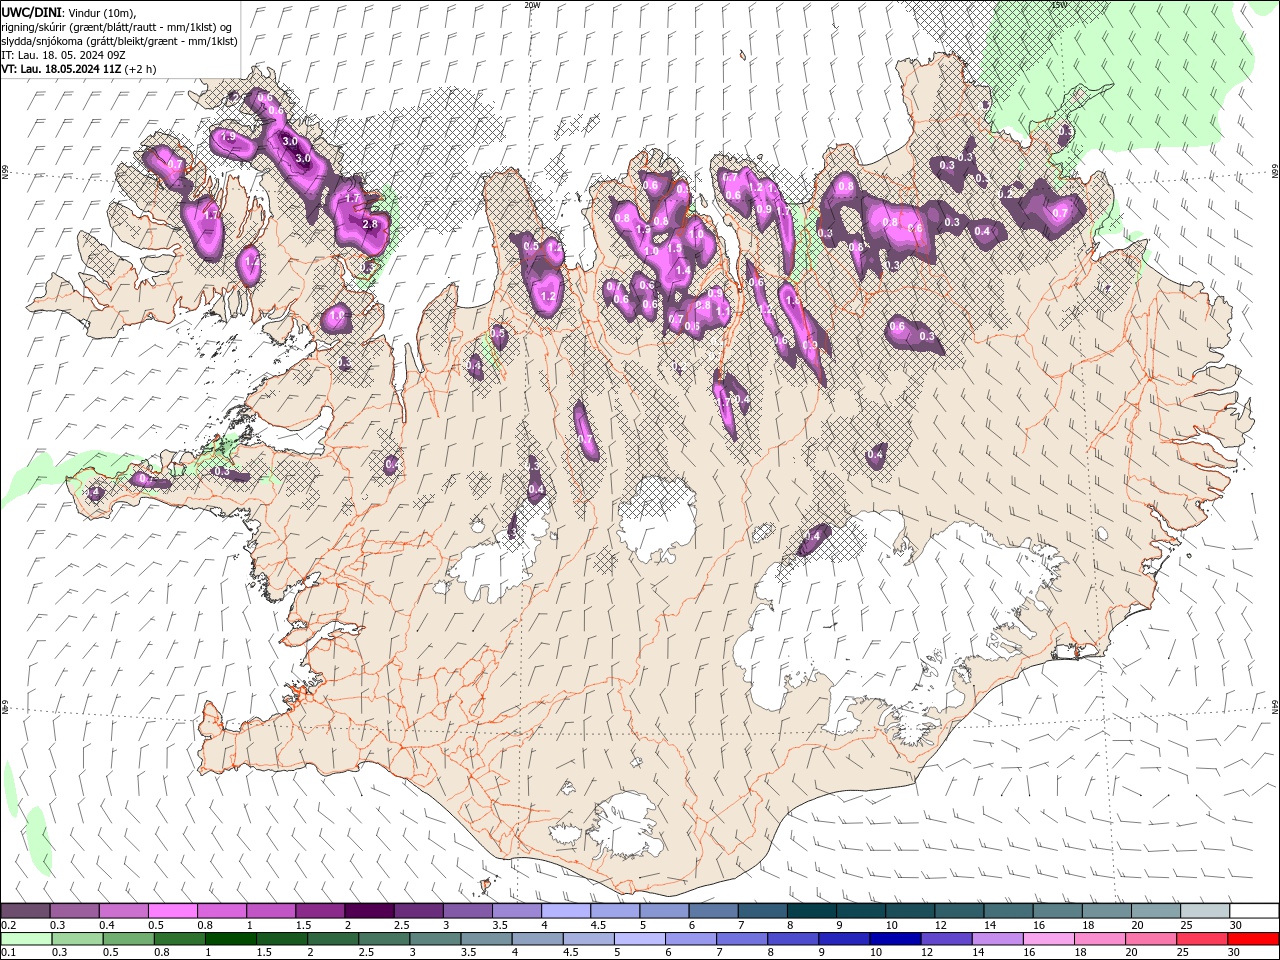Click the pale grey 25–30 snow legend swatch

(x=1205, y=910)
